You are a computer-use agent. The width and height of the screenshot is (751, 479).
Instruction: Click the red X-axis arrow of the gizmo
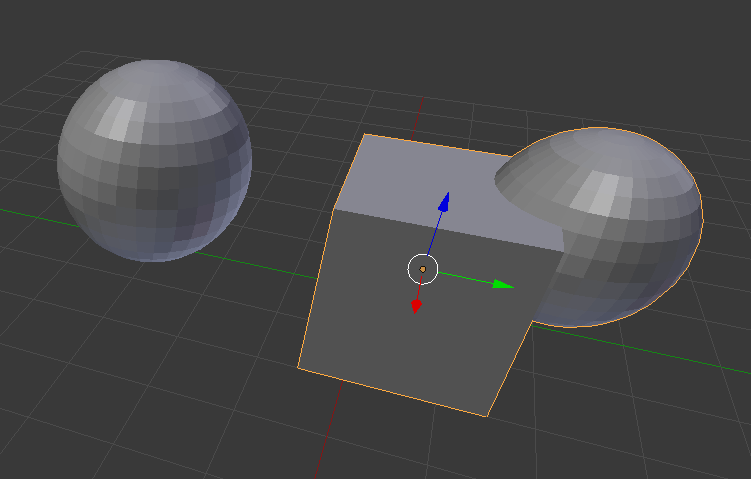[x=416, y=306]
